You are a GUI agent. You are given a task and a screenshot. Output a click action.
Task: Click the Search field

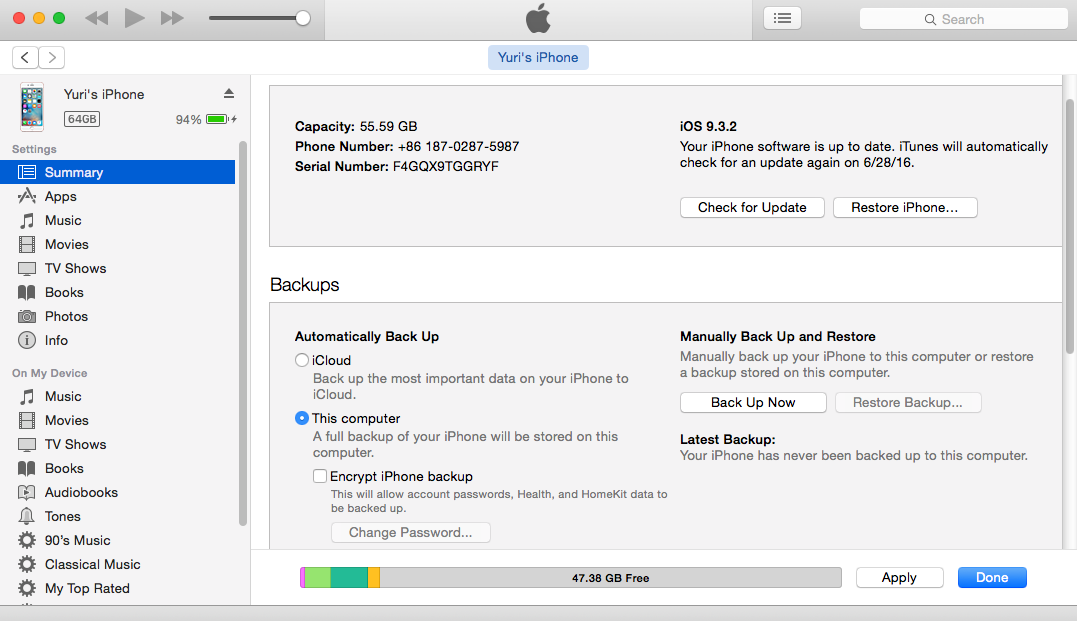[963, 19]
